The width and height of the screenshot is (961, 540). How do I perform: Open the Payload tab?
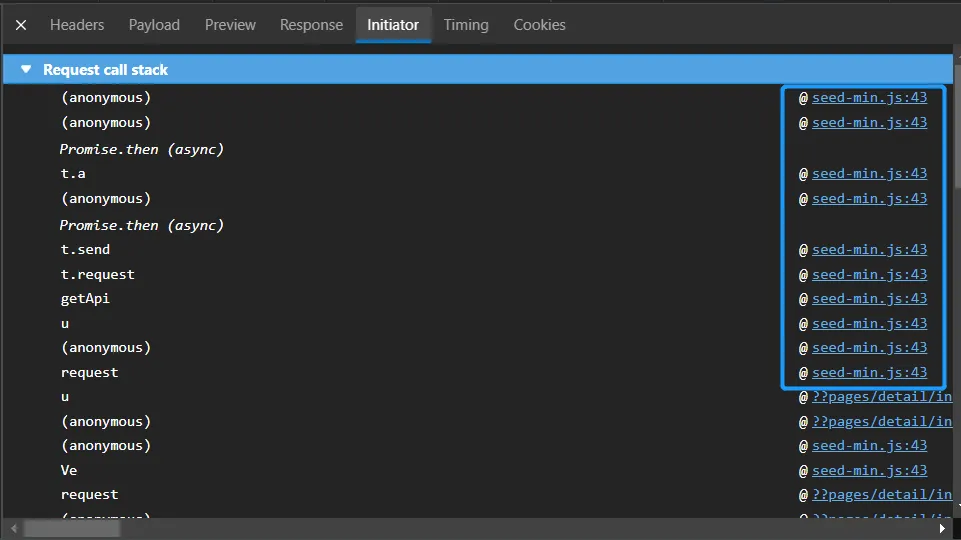coord(154,25)
